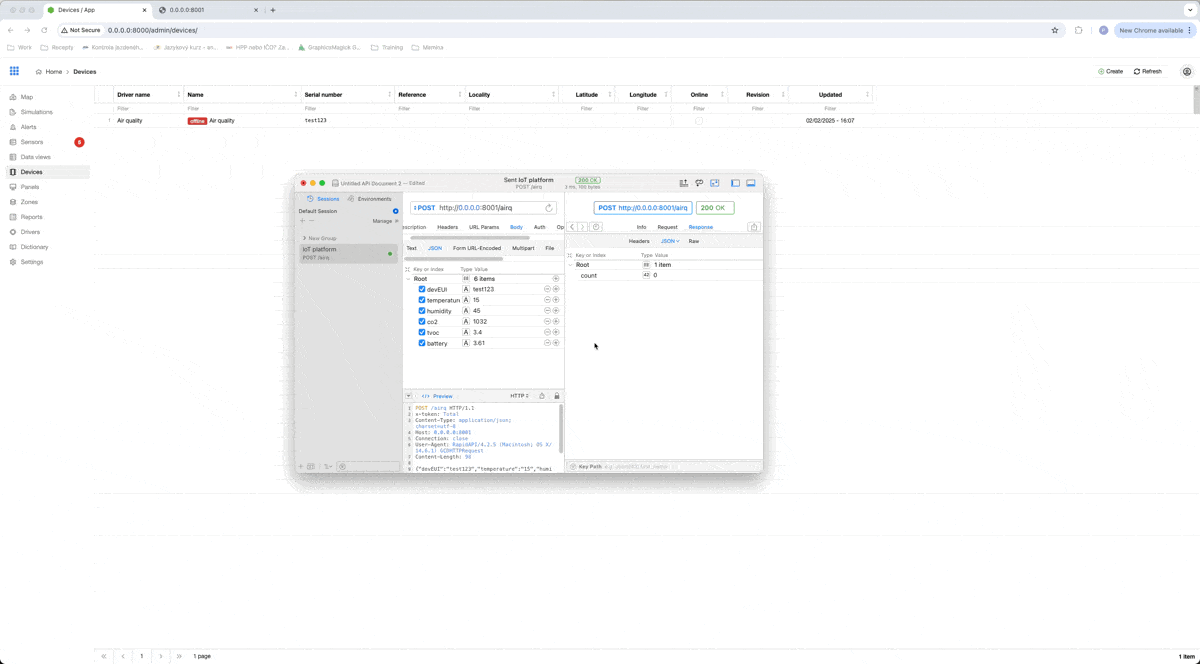Uncheck the temperature field checkbox
Screen dimensions: 1200x664
click(x=422, y=300)
